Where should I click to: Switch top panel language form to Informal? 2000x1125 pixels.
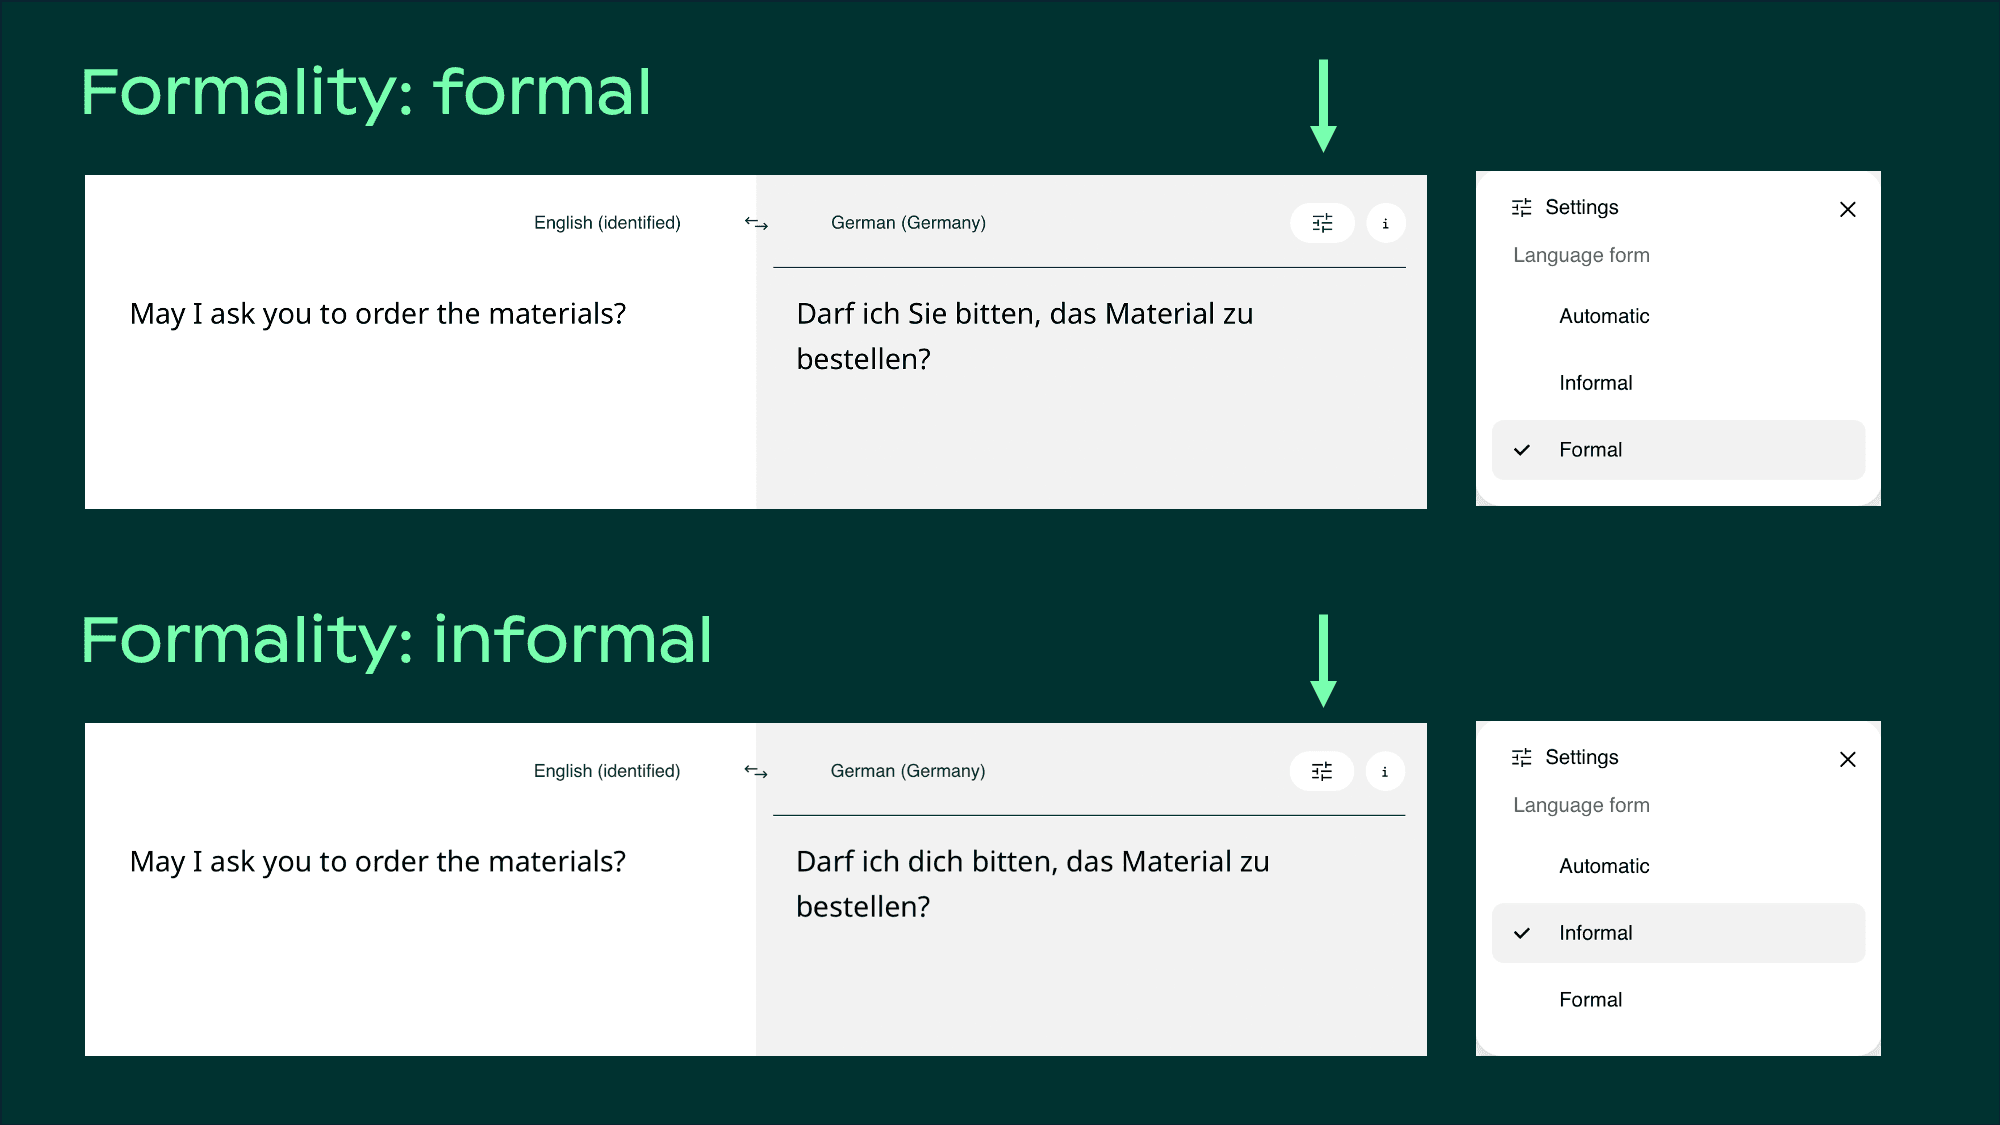click(1596, 382)
